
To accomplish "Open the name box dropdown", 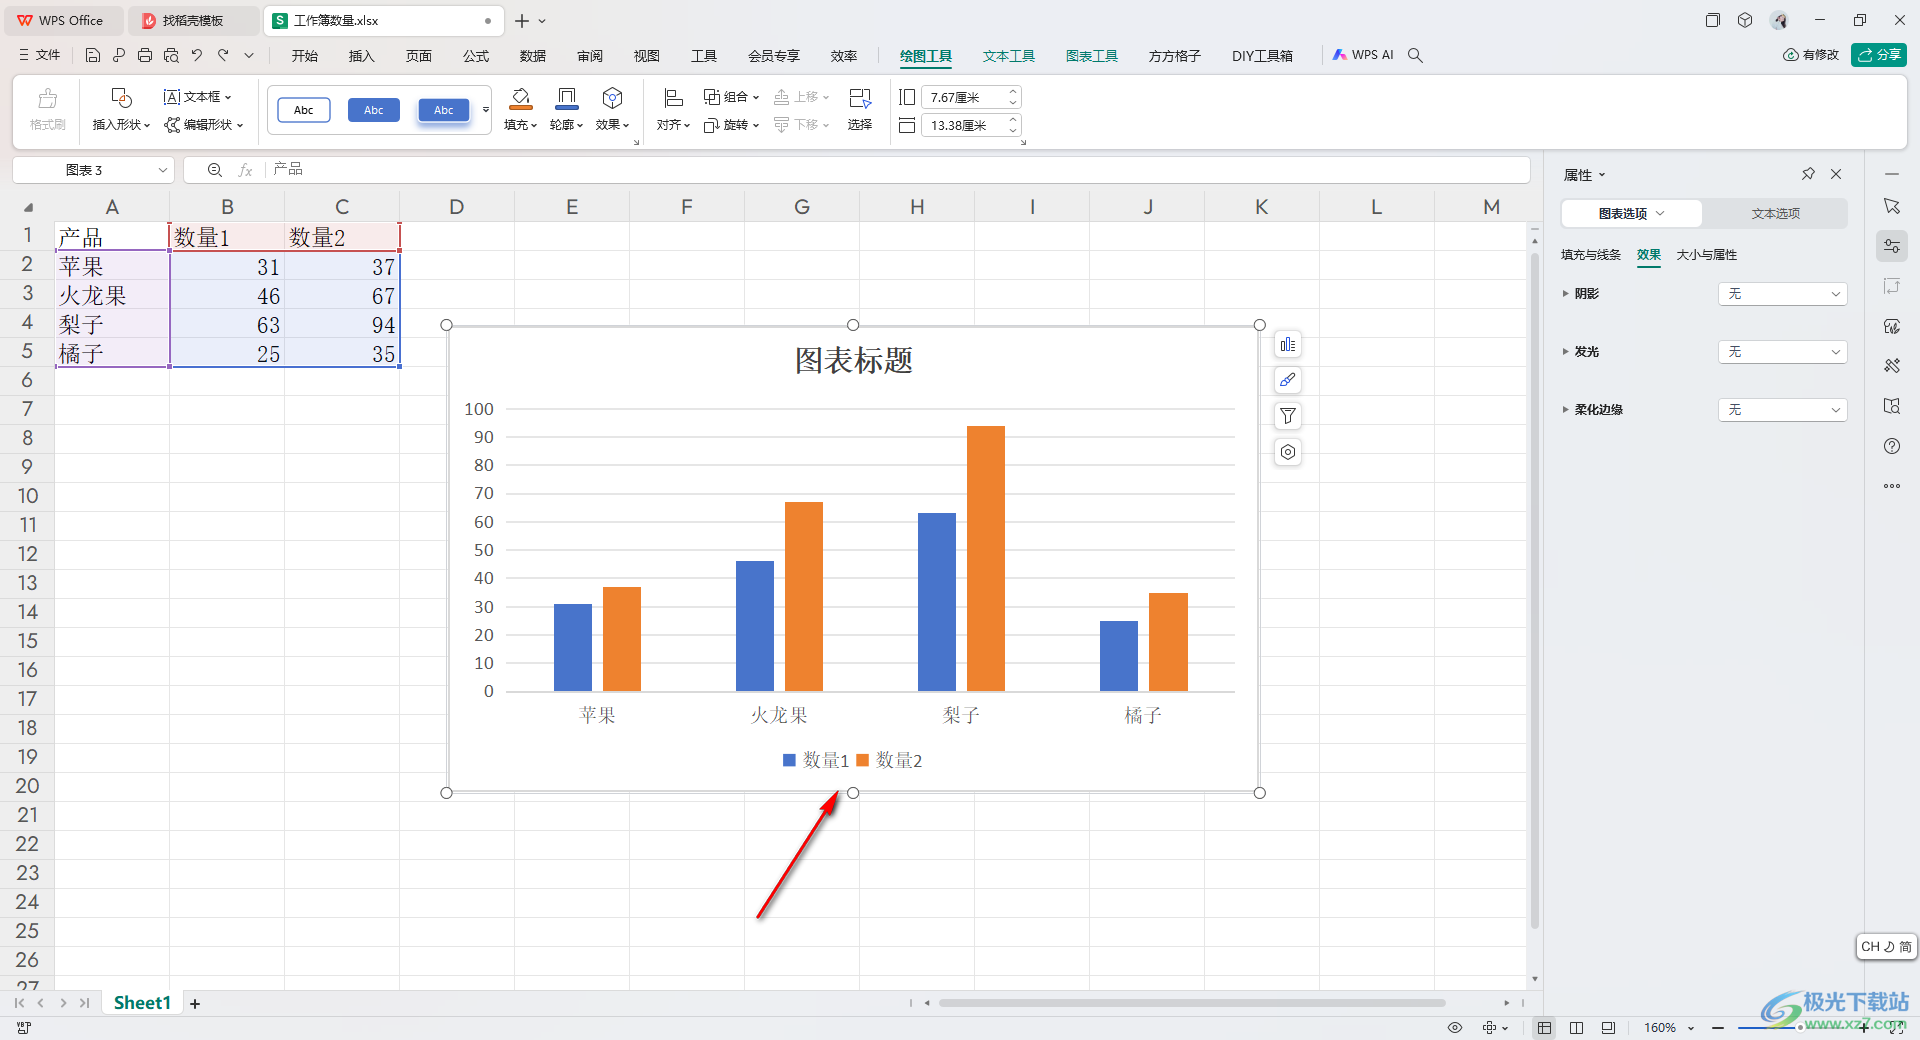I will click(162, 170).
